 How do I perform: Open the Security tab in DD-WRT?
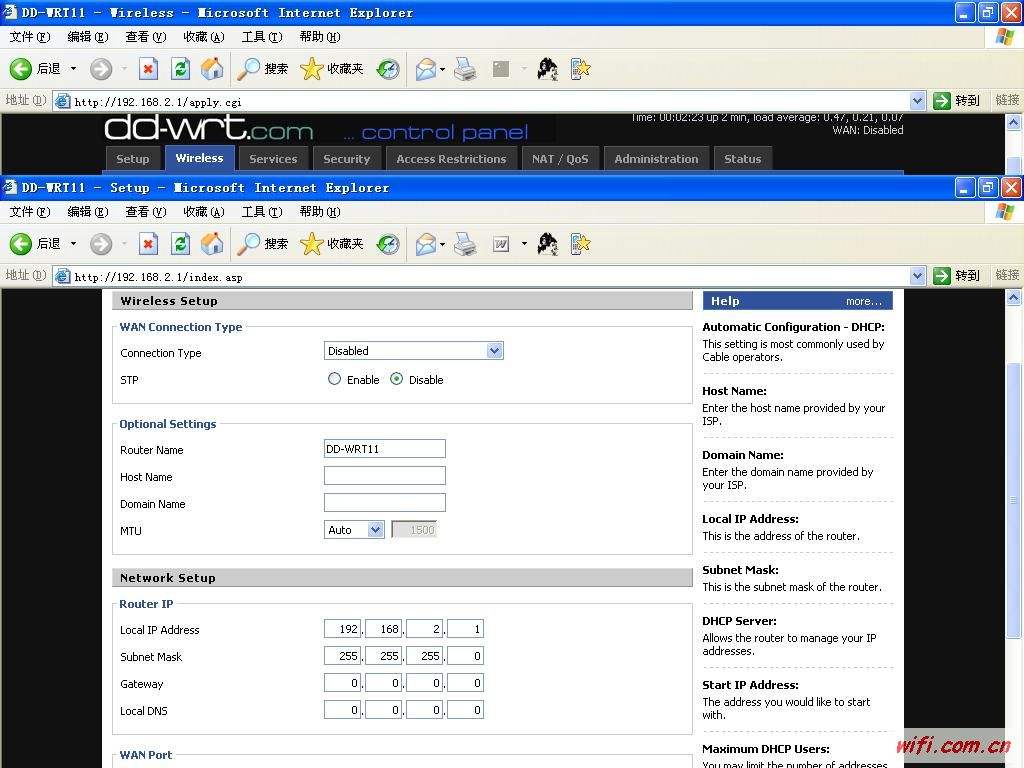[346, 159]
